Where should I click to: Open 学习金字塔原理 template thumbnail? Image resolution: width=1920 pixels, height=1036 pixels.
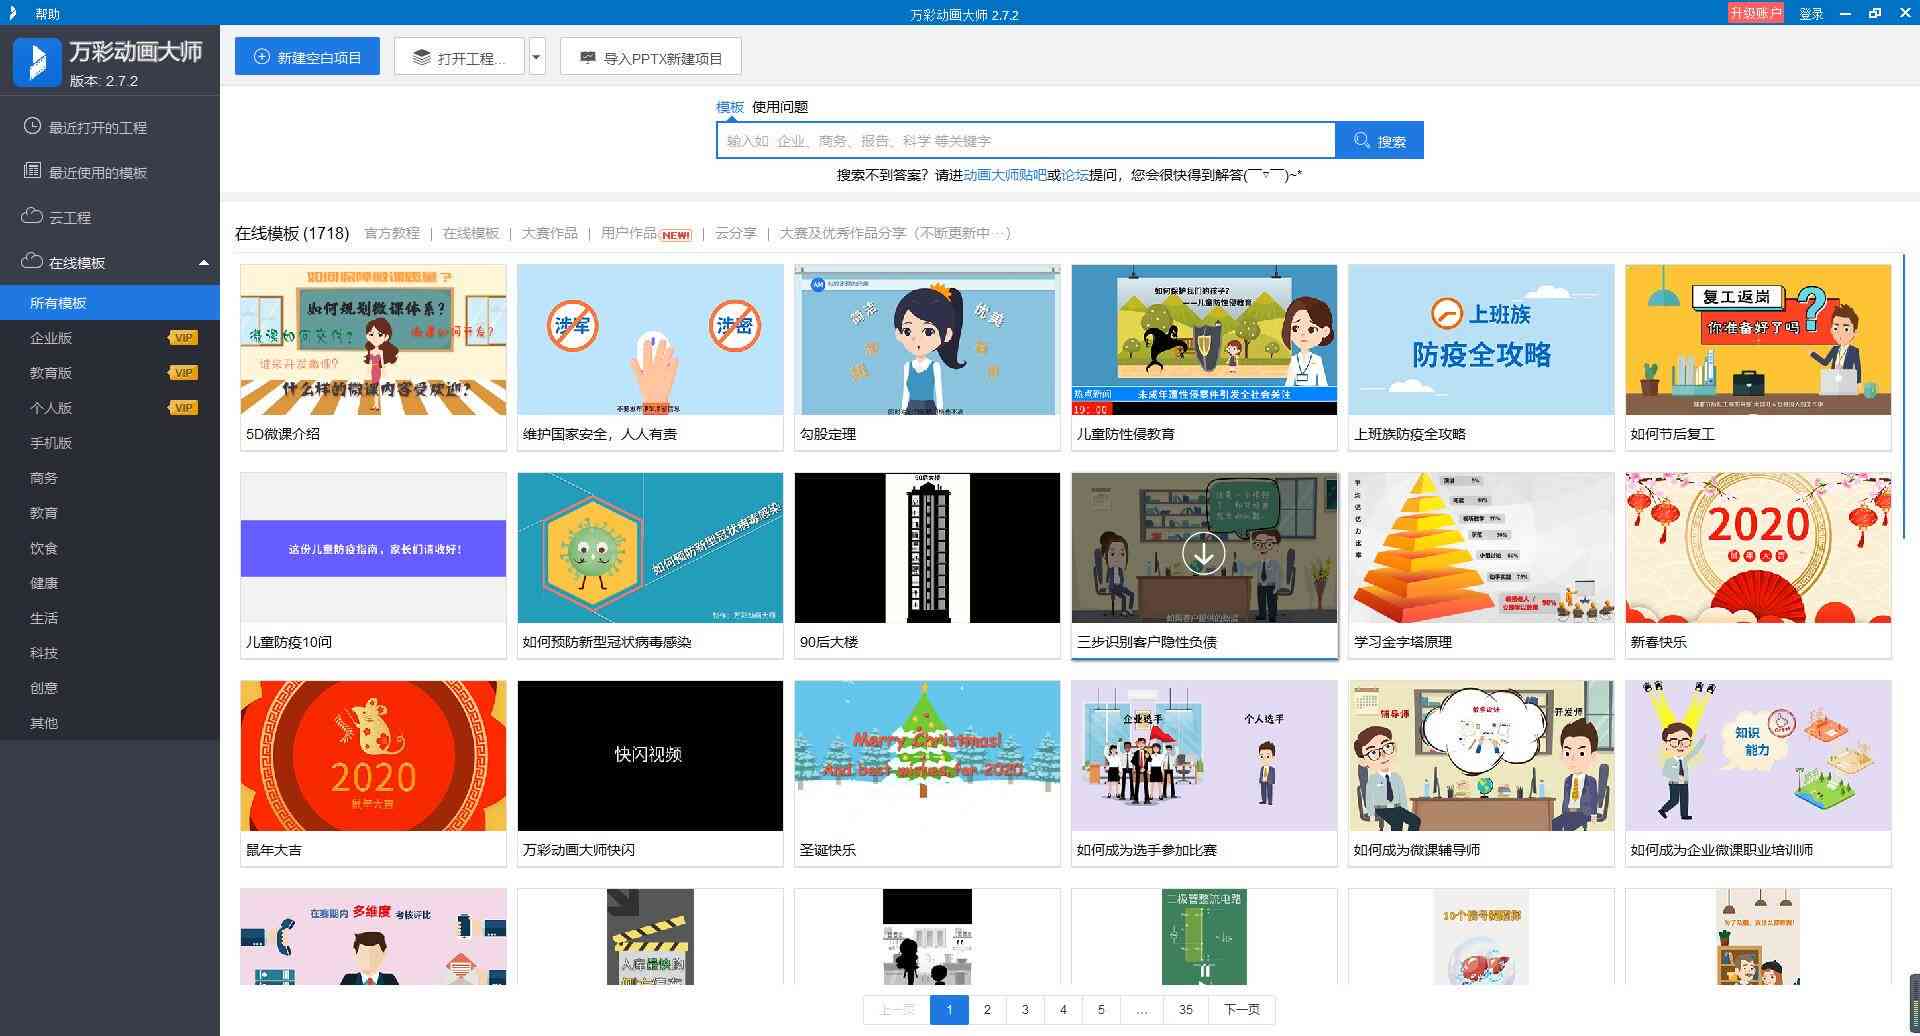point(1481,548)
